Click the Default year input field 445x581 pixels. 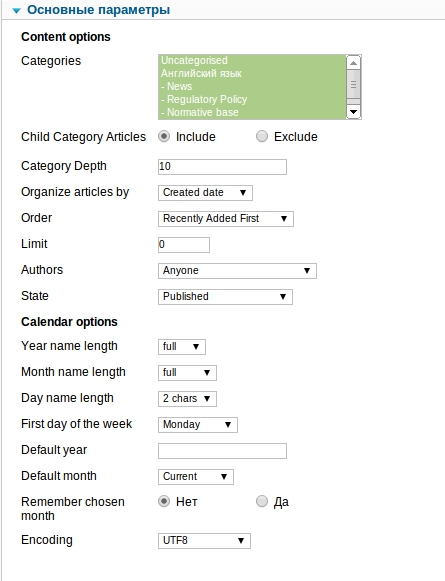coord(222,451)
